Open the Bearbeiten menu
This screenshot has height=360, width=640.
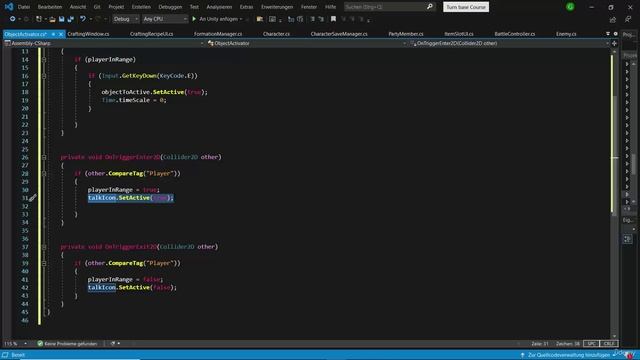[x=50, y=7]
